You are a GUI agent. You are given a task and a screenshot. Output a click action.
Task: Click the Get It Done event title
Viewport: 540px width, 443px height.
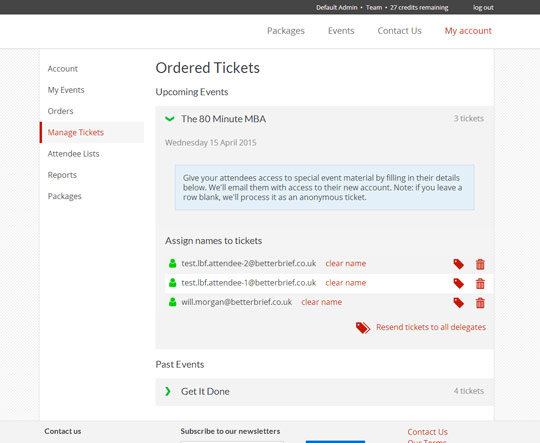click(205, 392)
